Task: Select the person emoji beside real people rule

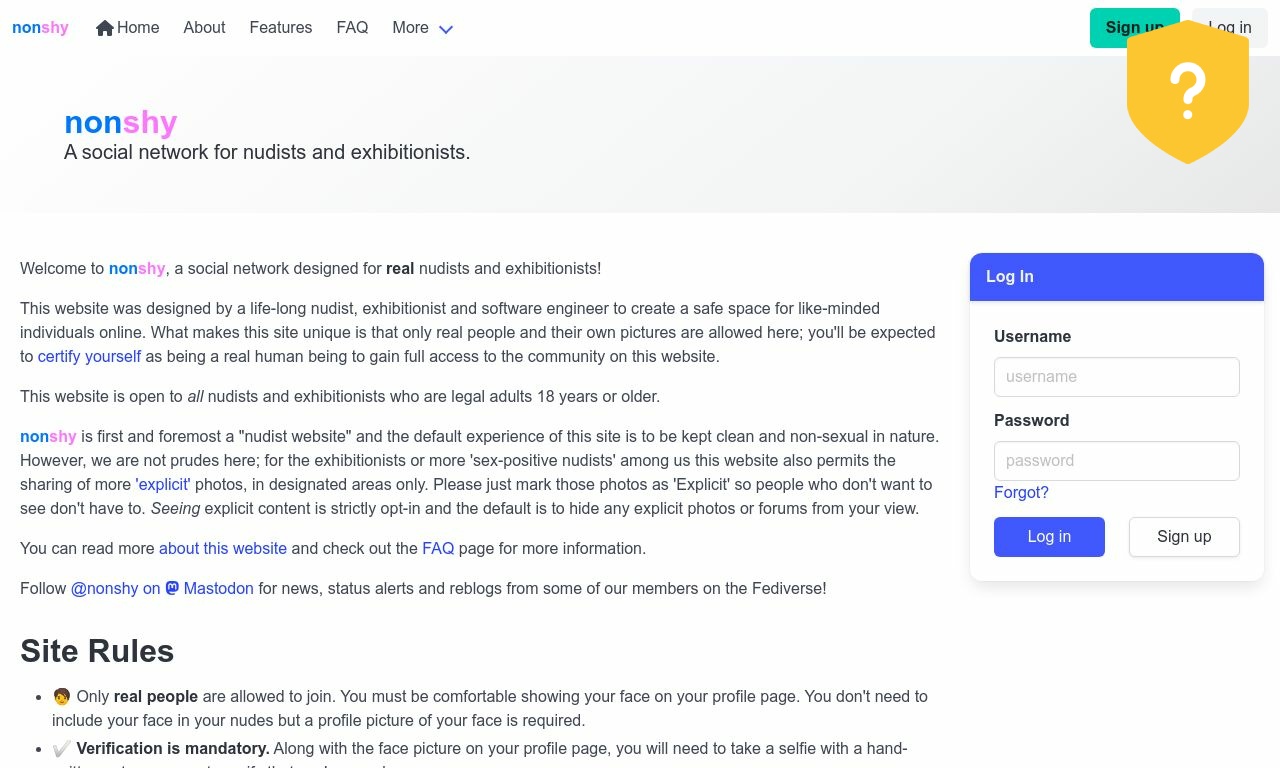Action: pyautogui.click(x=61, y=695)
